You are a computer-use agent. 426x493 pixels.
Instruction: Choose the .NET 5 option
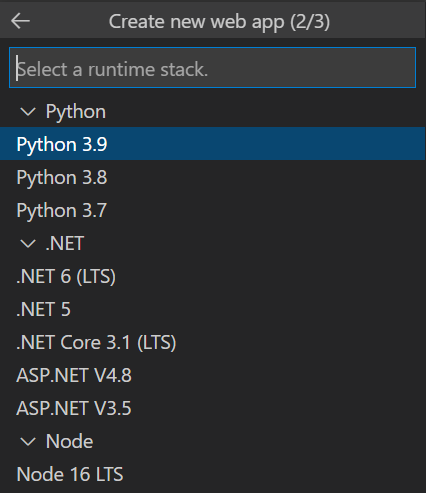(x=213, y=309)
